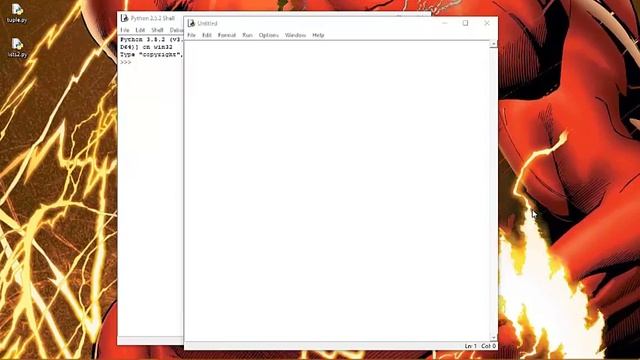The height and width of the screenshot is (360, 640).
Task: Open the Run menu in Untitled editor
Action: (247, 35)
